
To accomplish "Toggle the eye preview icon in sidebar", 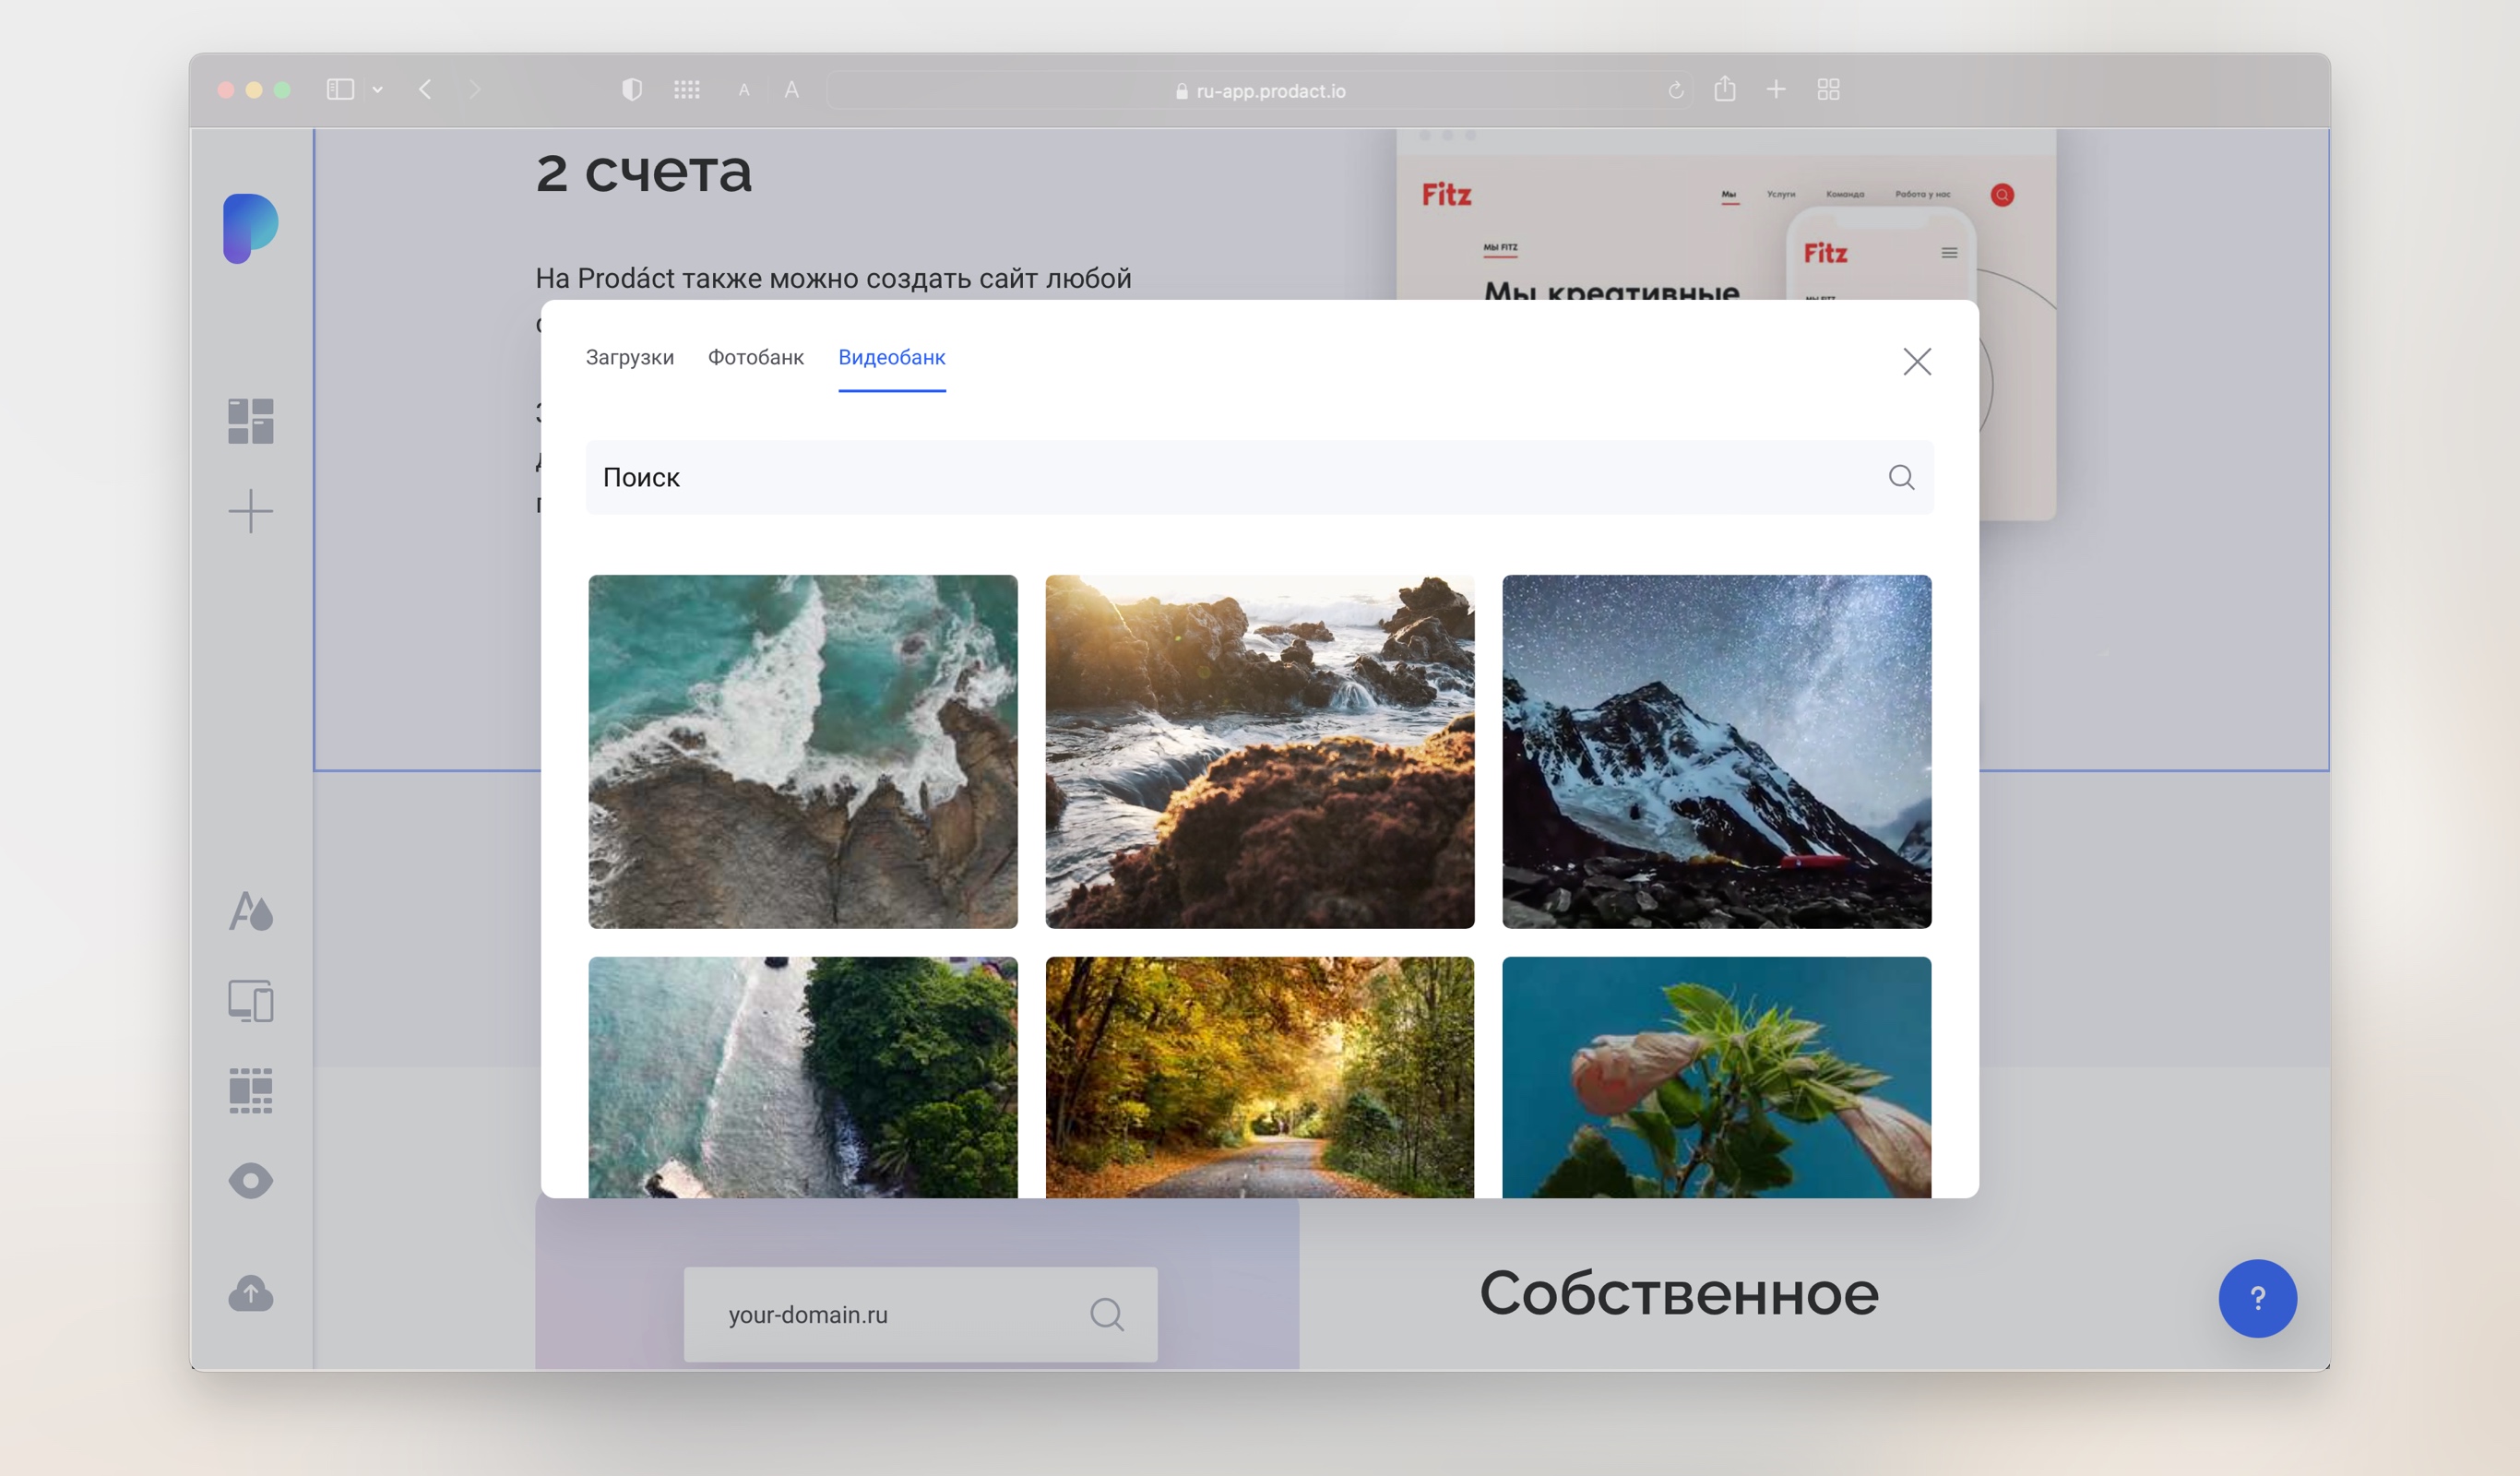I will tap(250, 1181).
